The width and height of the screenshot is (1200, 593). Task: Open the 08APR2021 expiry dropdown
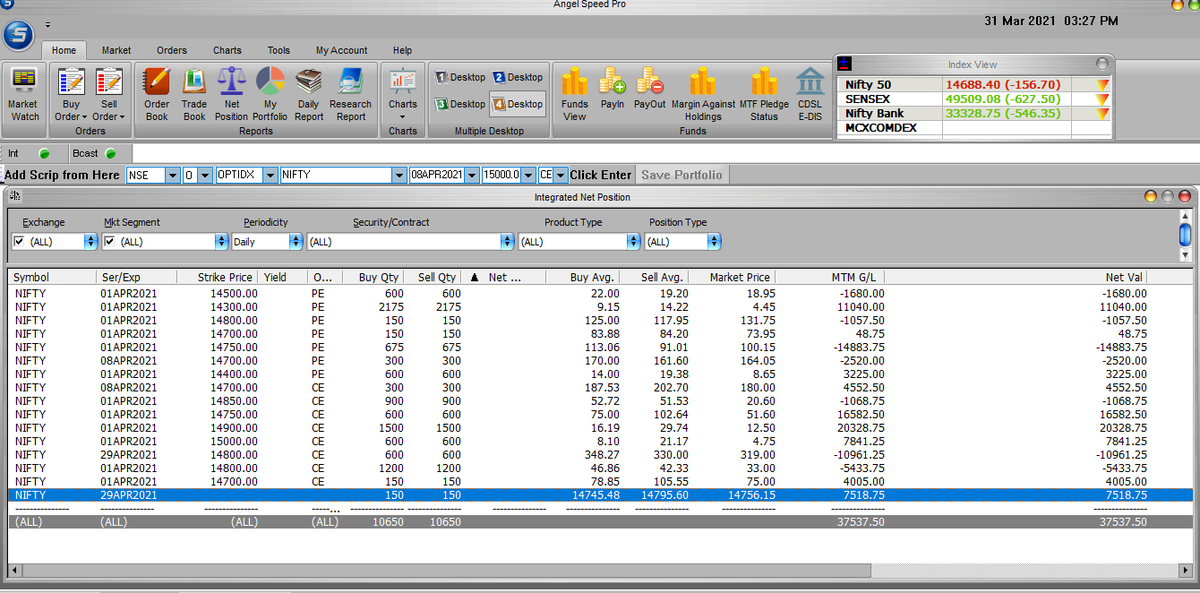point(472,175)
